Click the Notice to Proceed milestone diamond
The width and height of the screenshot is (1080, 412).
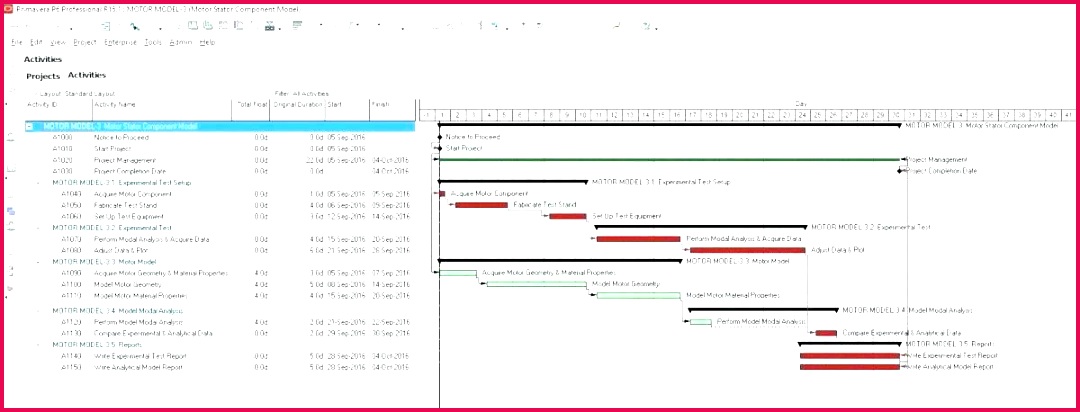click(439, 136)
